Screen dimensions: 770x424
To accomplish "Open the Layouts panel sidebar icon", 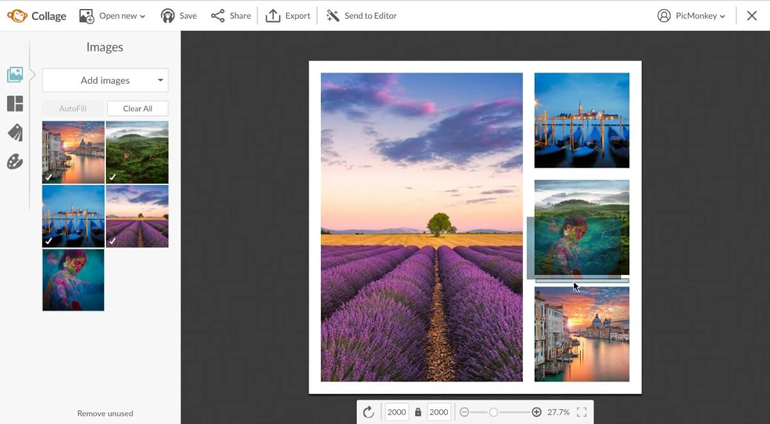I will click(x=15, y=104).
